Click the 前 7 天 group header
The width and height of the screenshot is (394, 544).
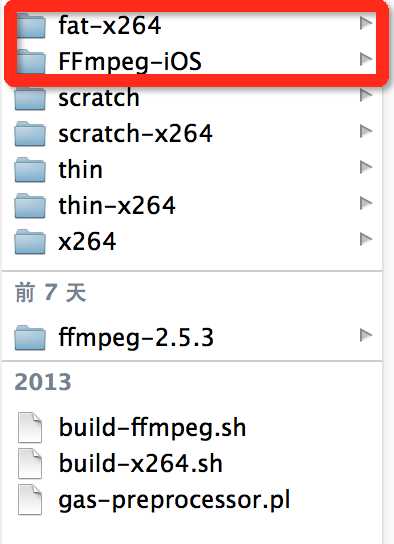51,292
